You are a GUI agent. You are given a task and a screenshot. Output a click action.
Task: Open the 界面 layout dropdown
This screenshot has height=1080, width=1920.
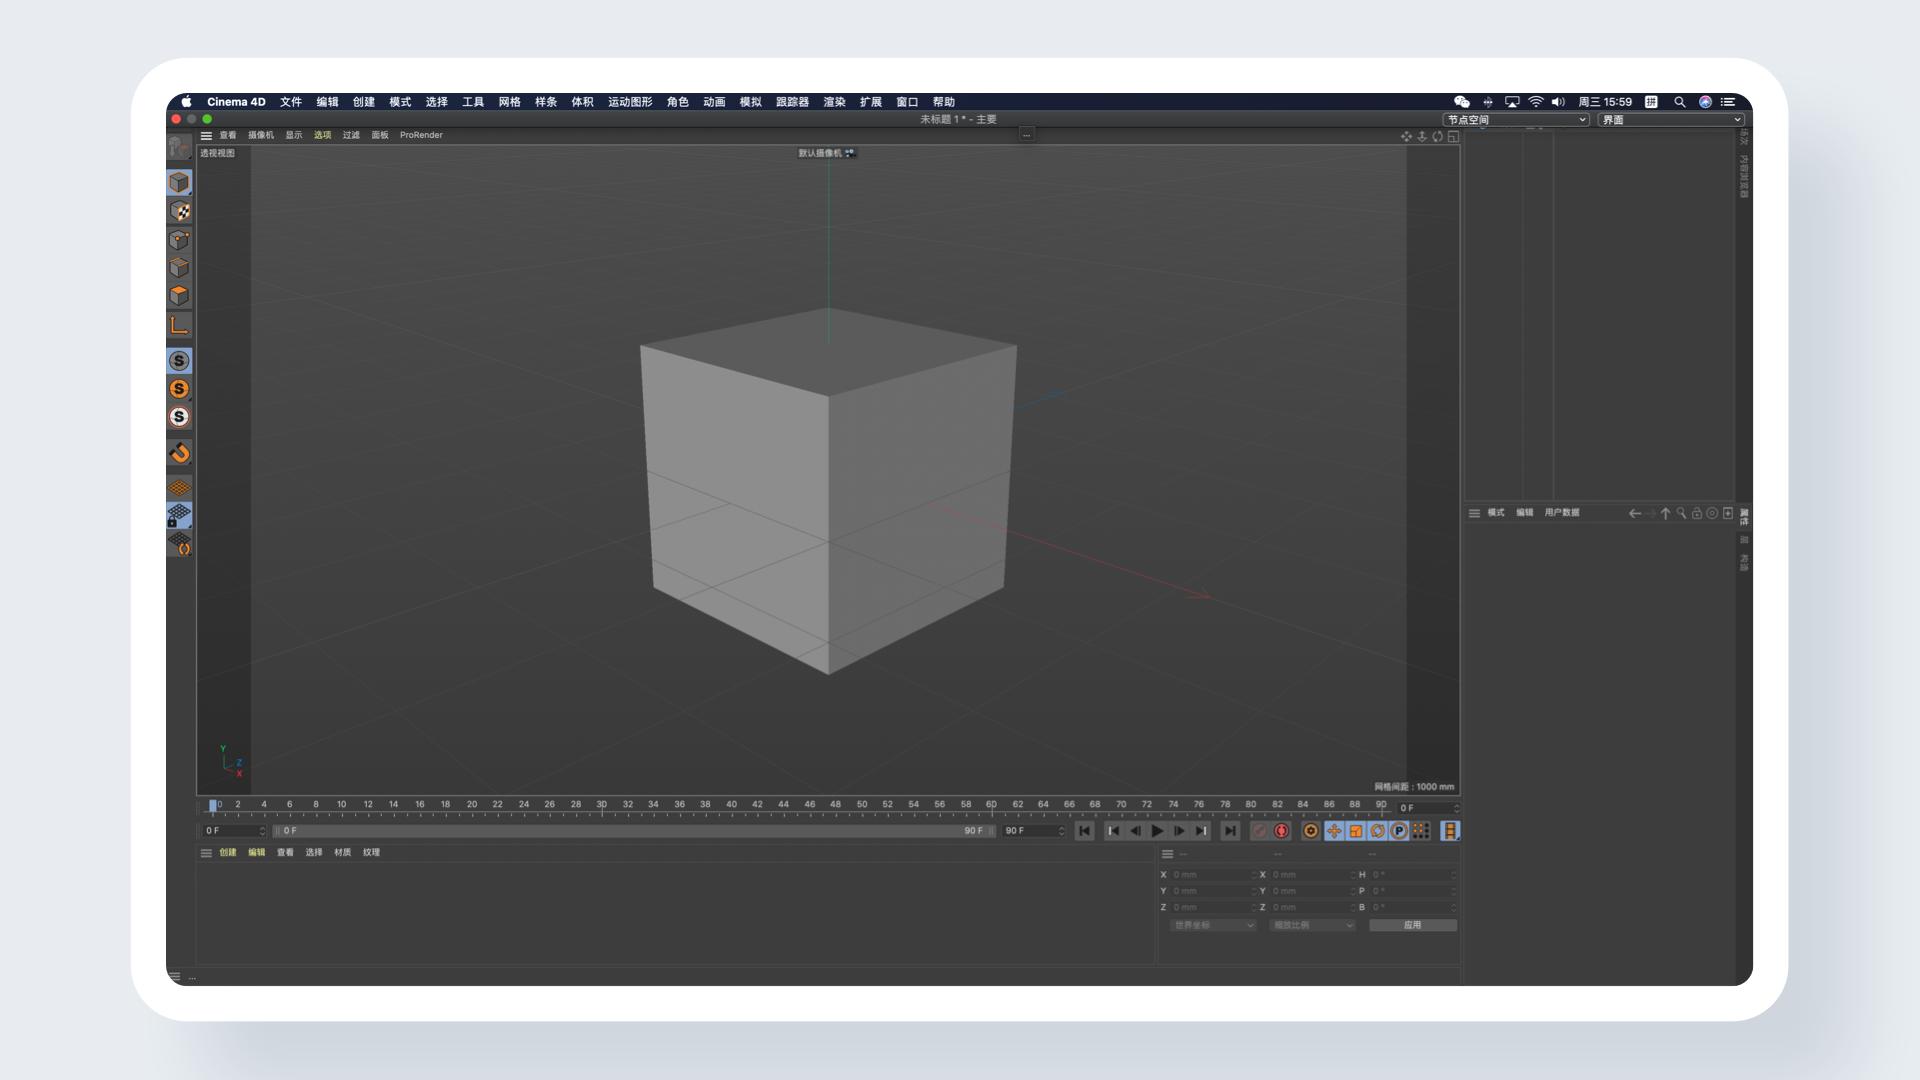1671,120
